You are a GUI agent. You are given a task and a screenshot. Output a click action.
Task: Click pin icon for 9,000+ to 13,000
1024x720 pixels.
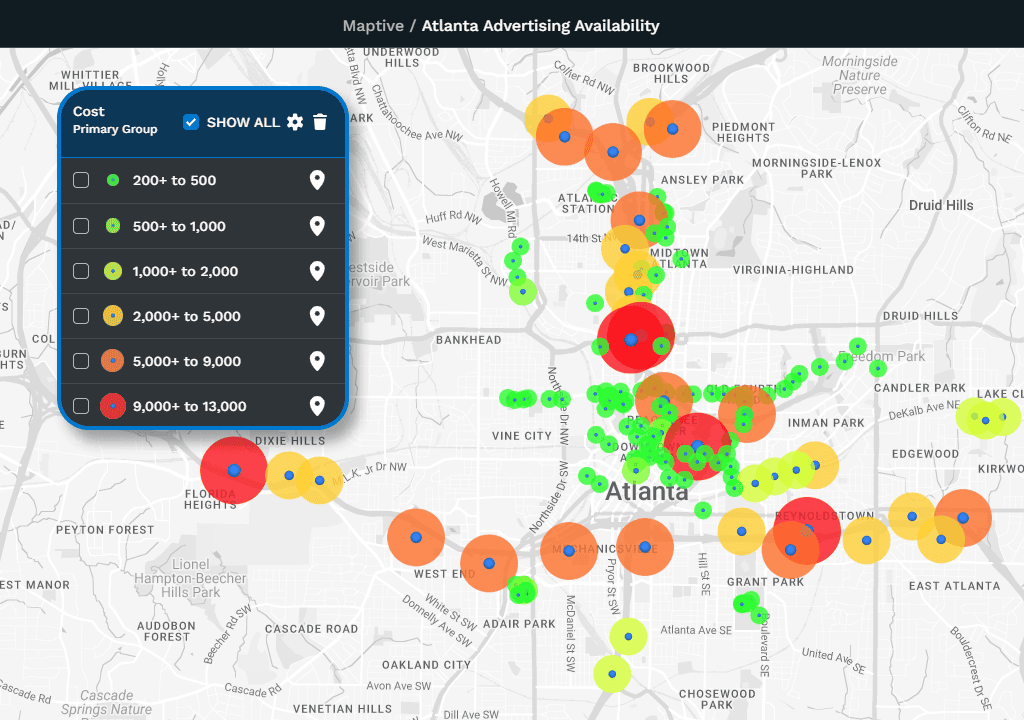pyautogui.click(x=317, y=406)
